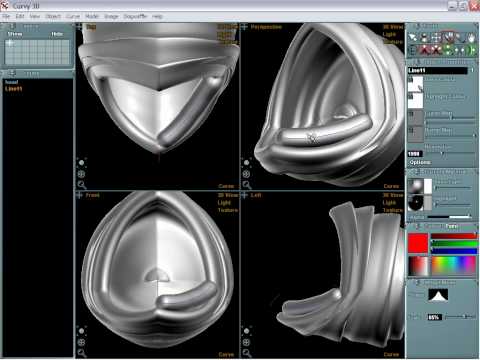
Task: Click the pan icon in Front viewport
Action: 81,342
